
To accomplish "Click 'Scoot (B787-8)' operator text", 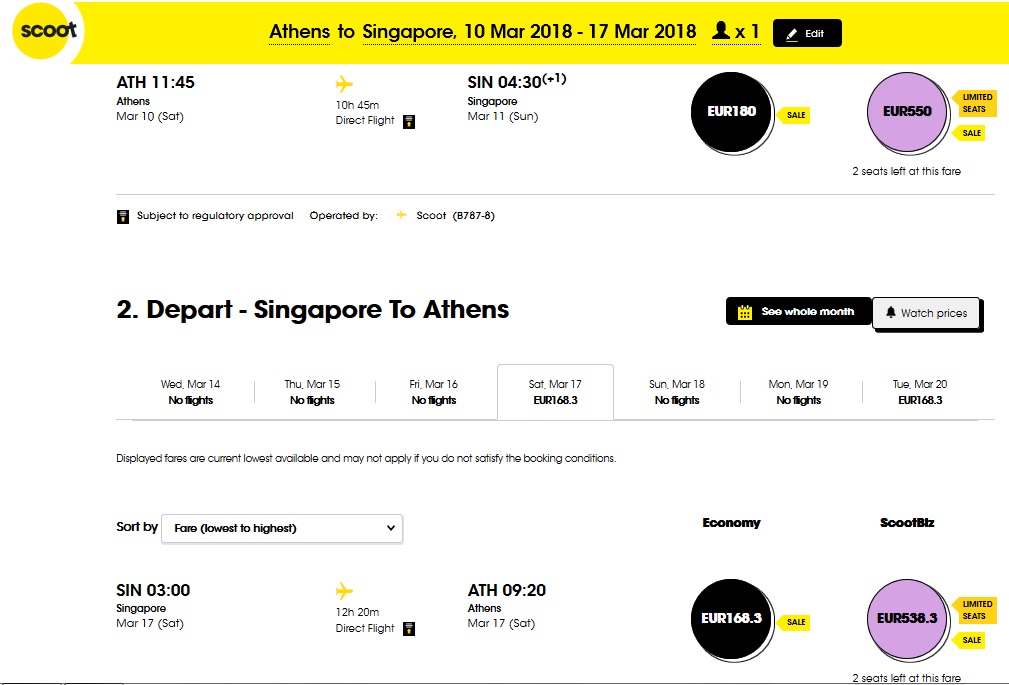I will [x=456, y=216].
